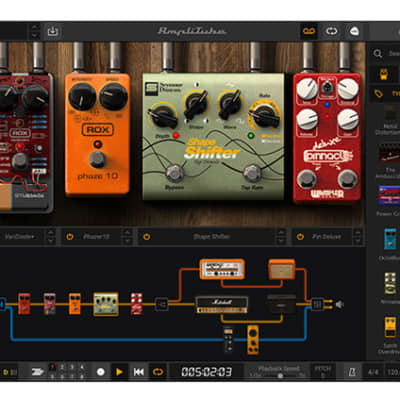Open the Shape Shifter model name selector
400x400 pixels.
(x=212, y=237)
